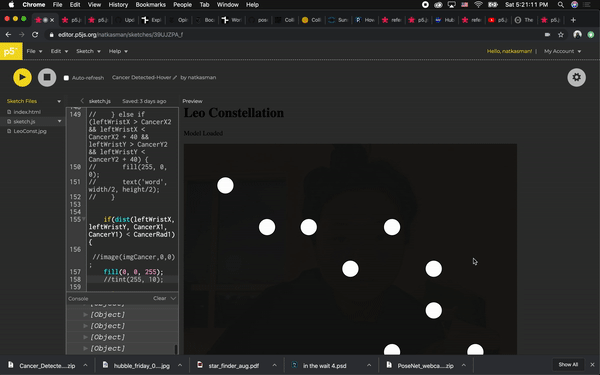Open the Edit menu in p5 editor

59,51
